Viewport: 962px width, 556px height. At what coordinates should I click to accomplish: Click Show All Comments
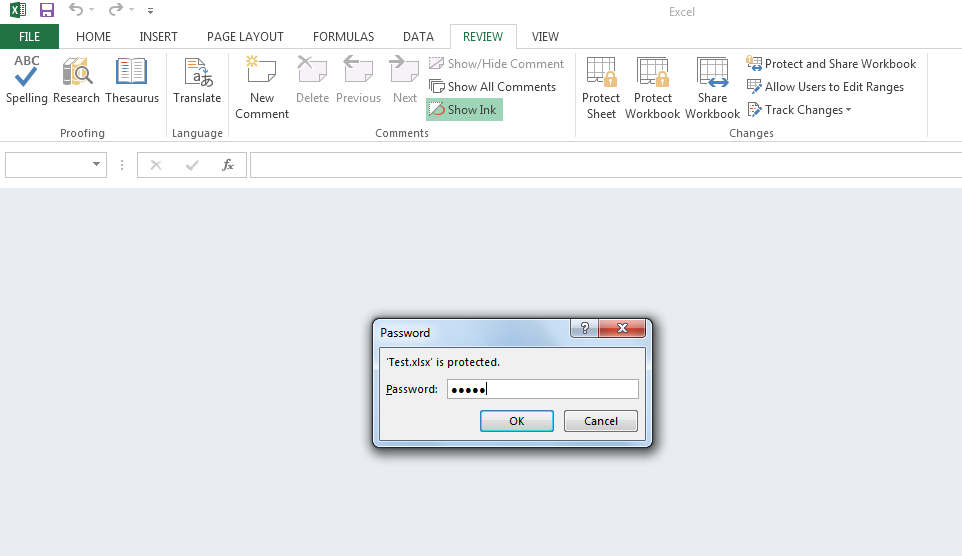(493, 87)
